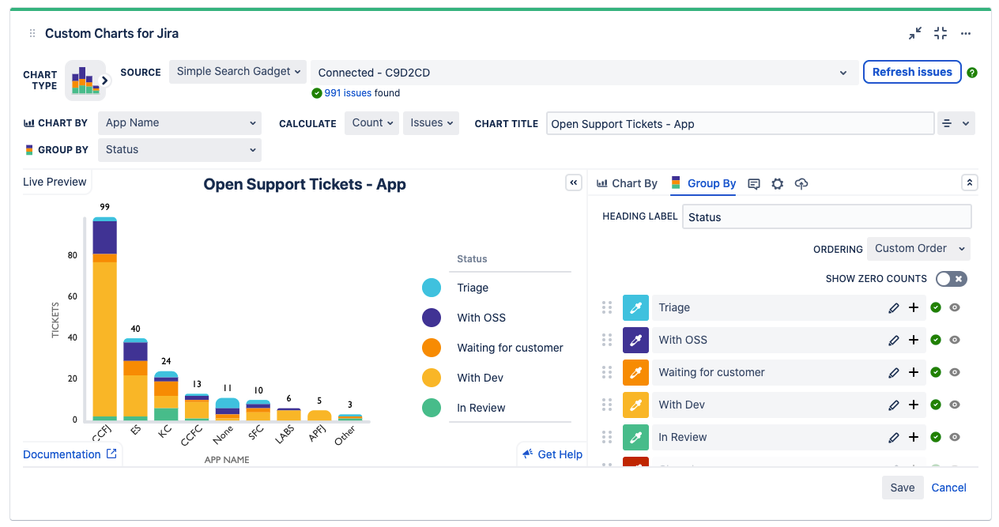The height and width of the screenshot is (527, 999).
Task: Pick color for the With OSS status
Action: [x=635, y=340]
